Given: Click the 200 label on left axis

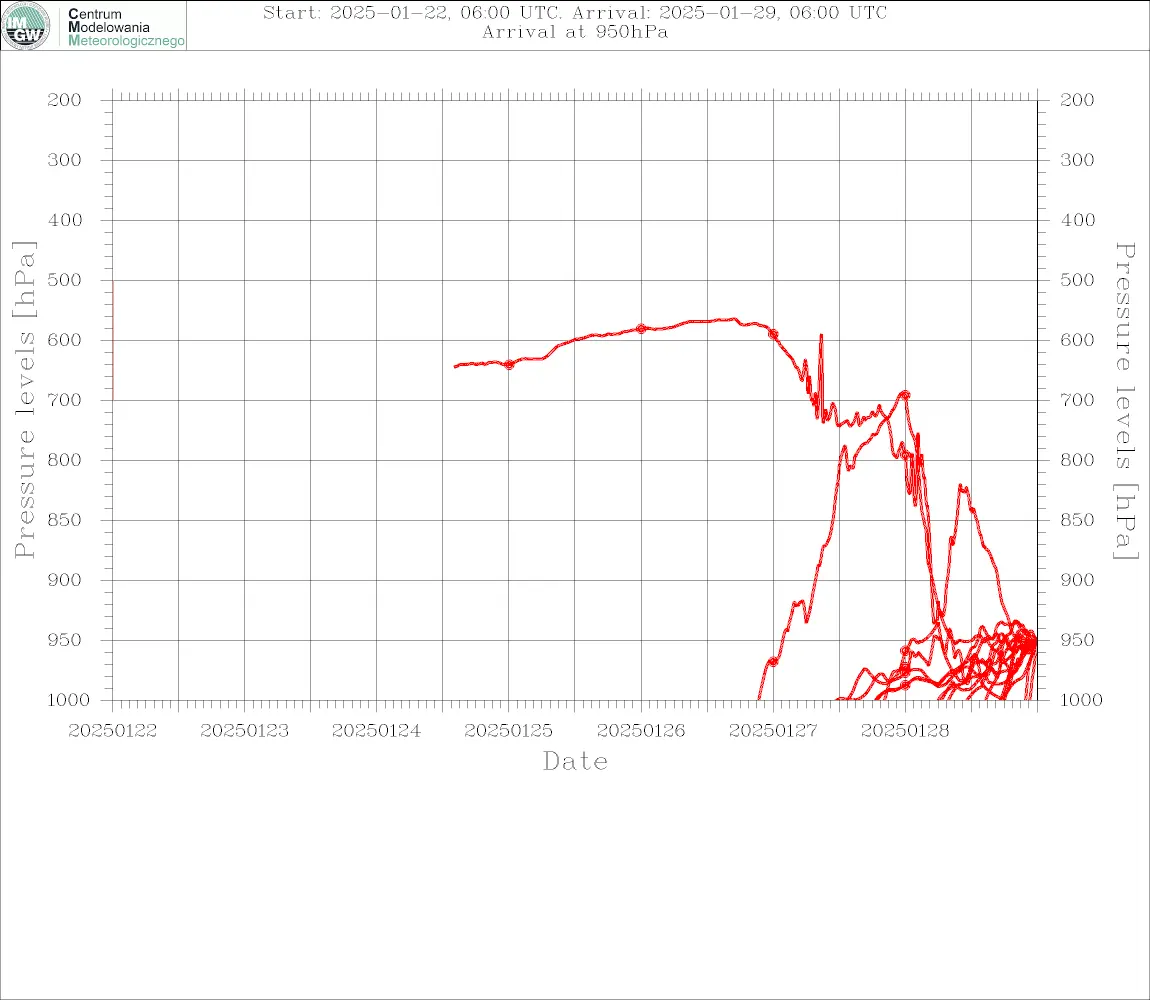Looking at the screenshot, I should 65,100.
